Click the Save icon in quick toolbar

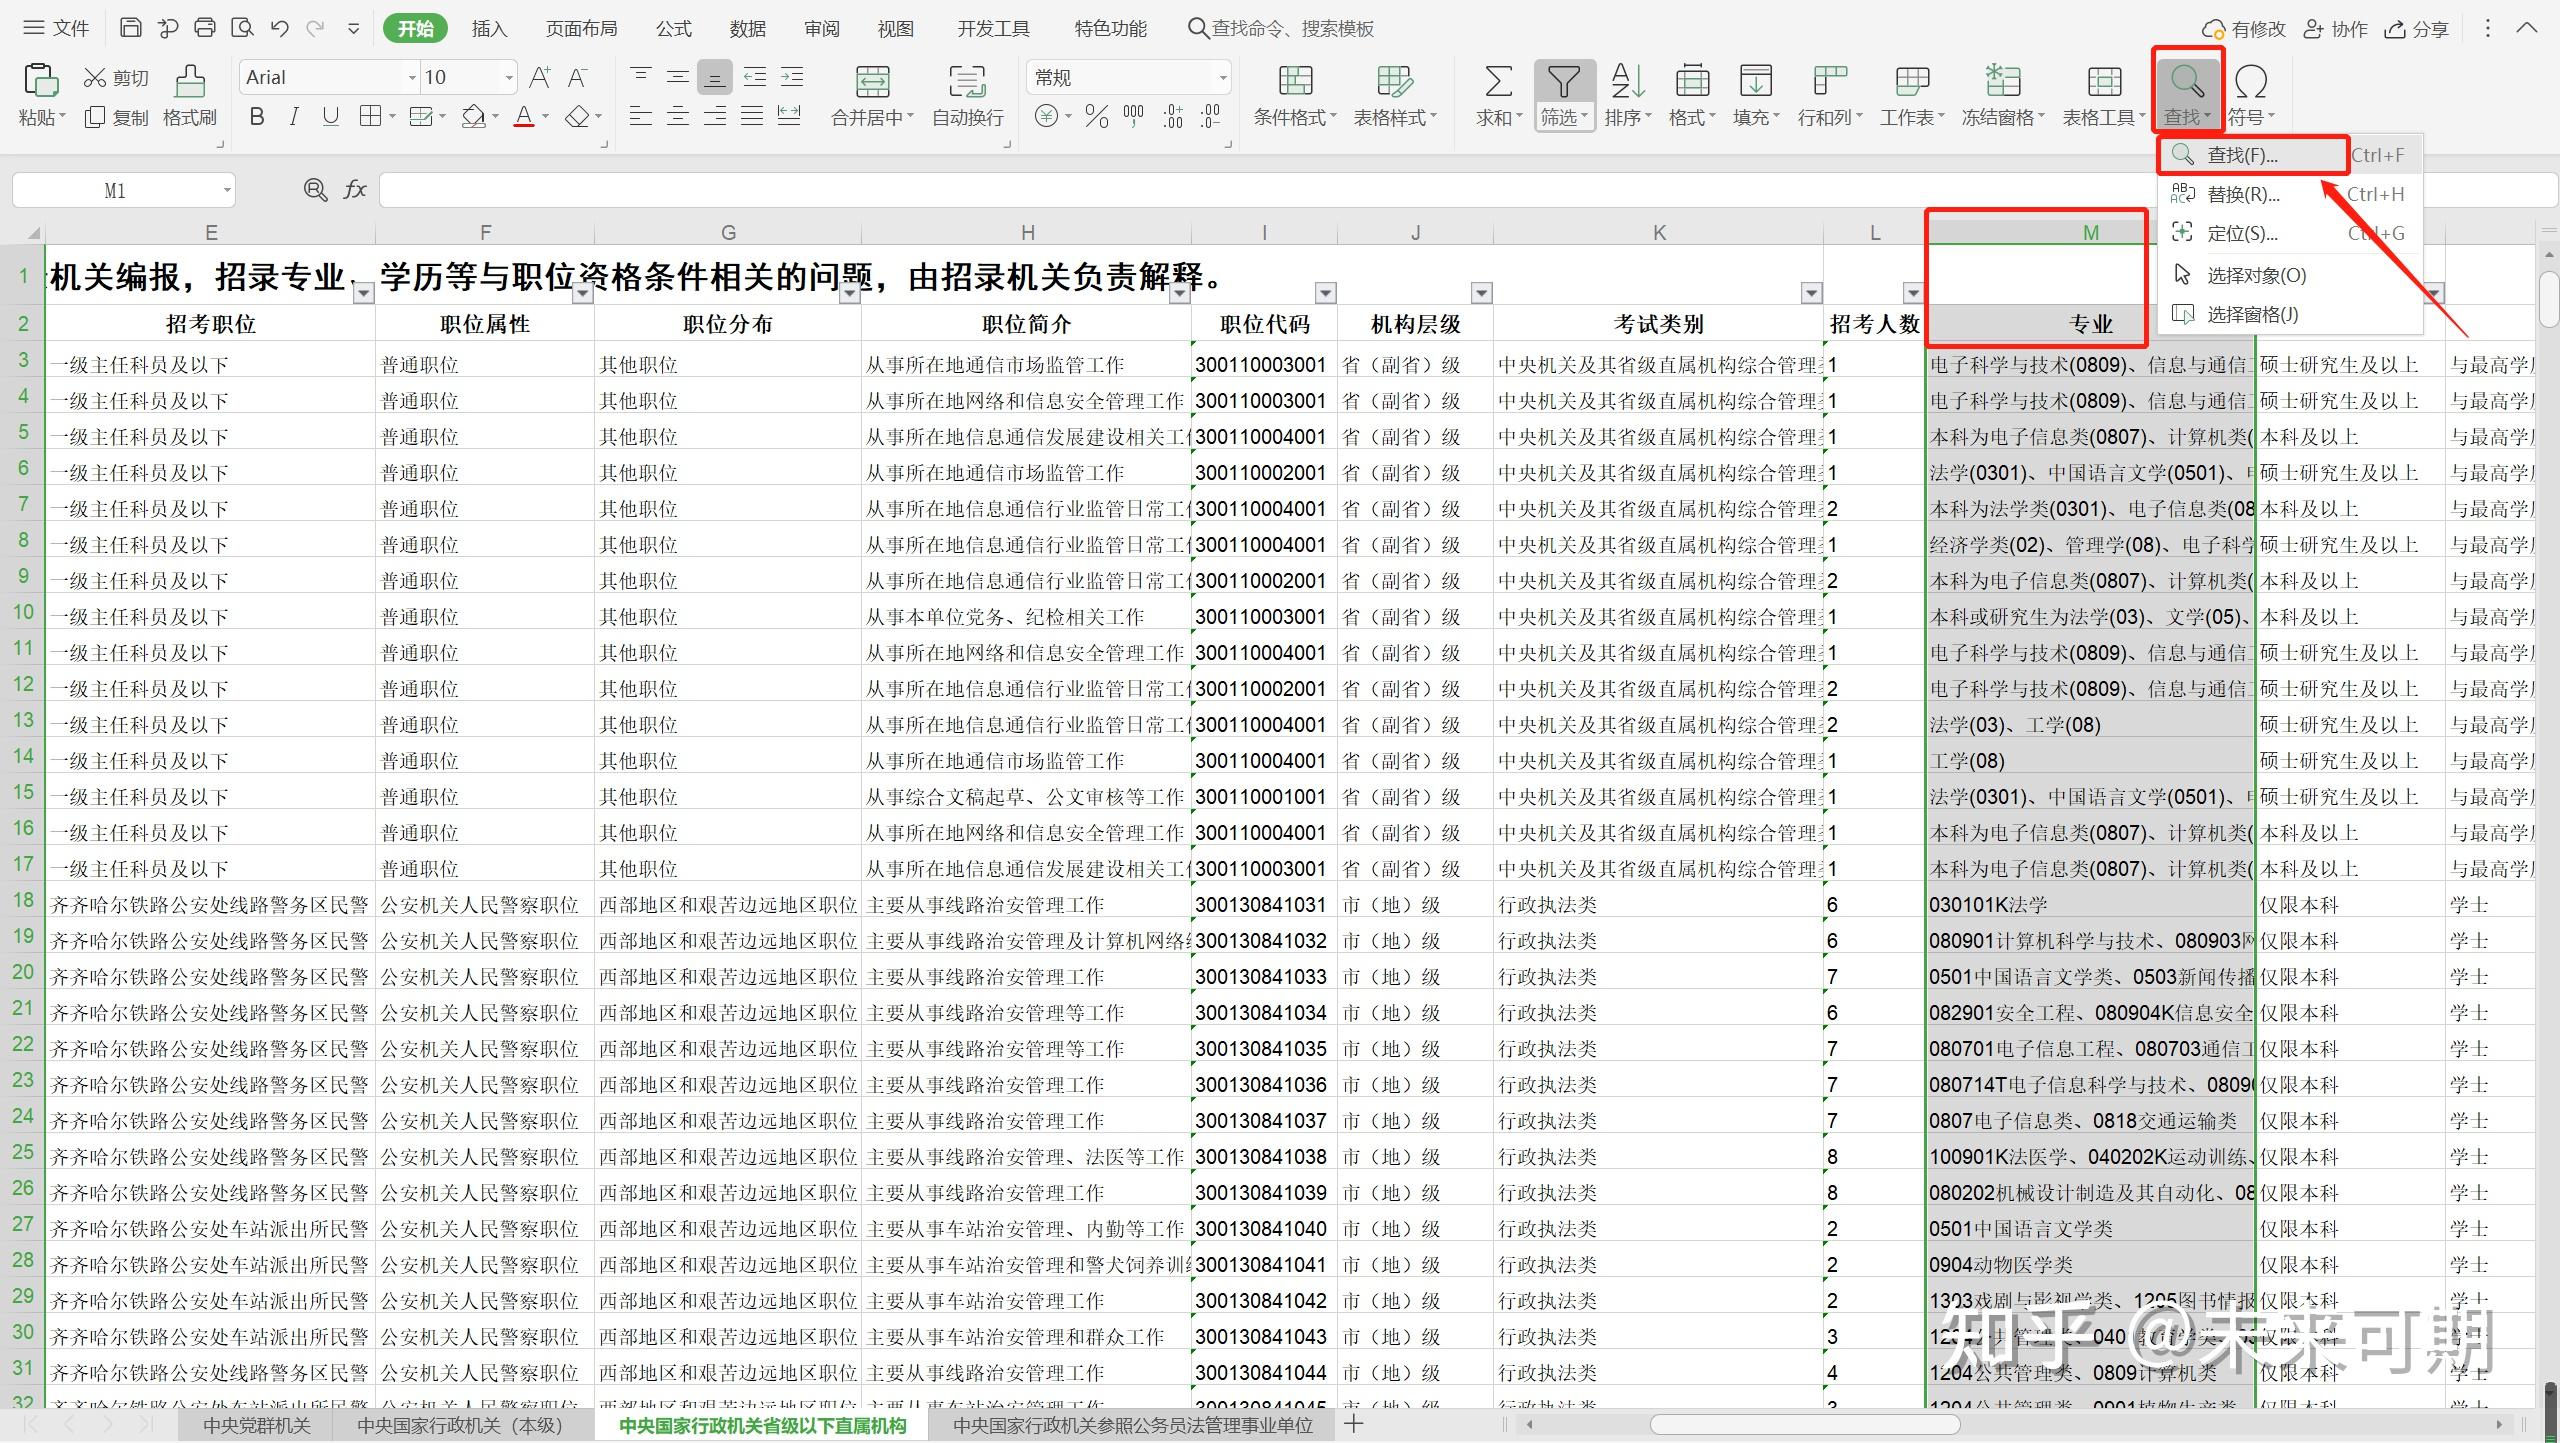click(130, 28)
